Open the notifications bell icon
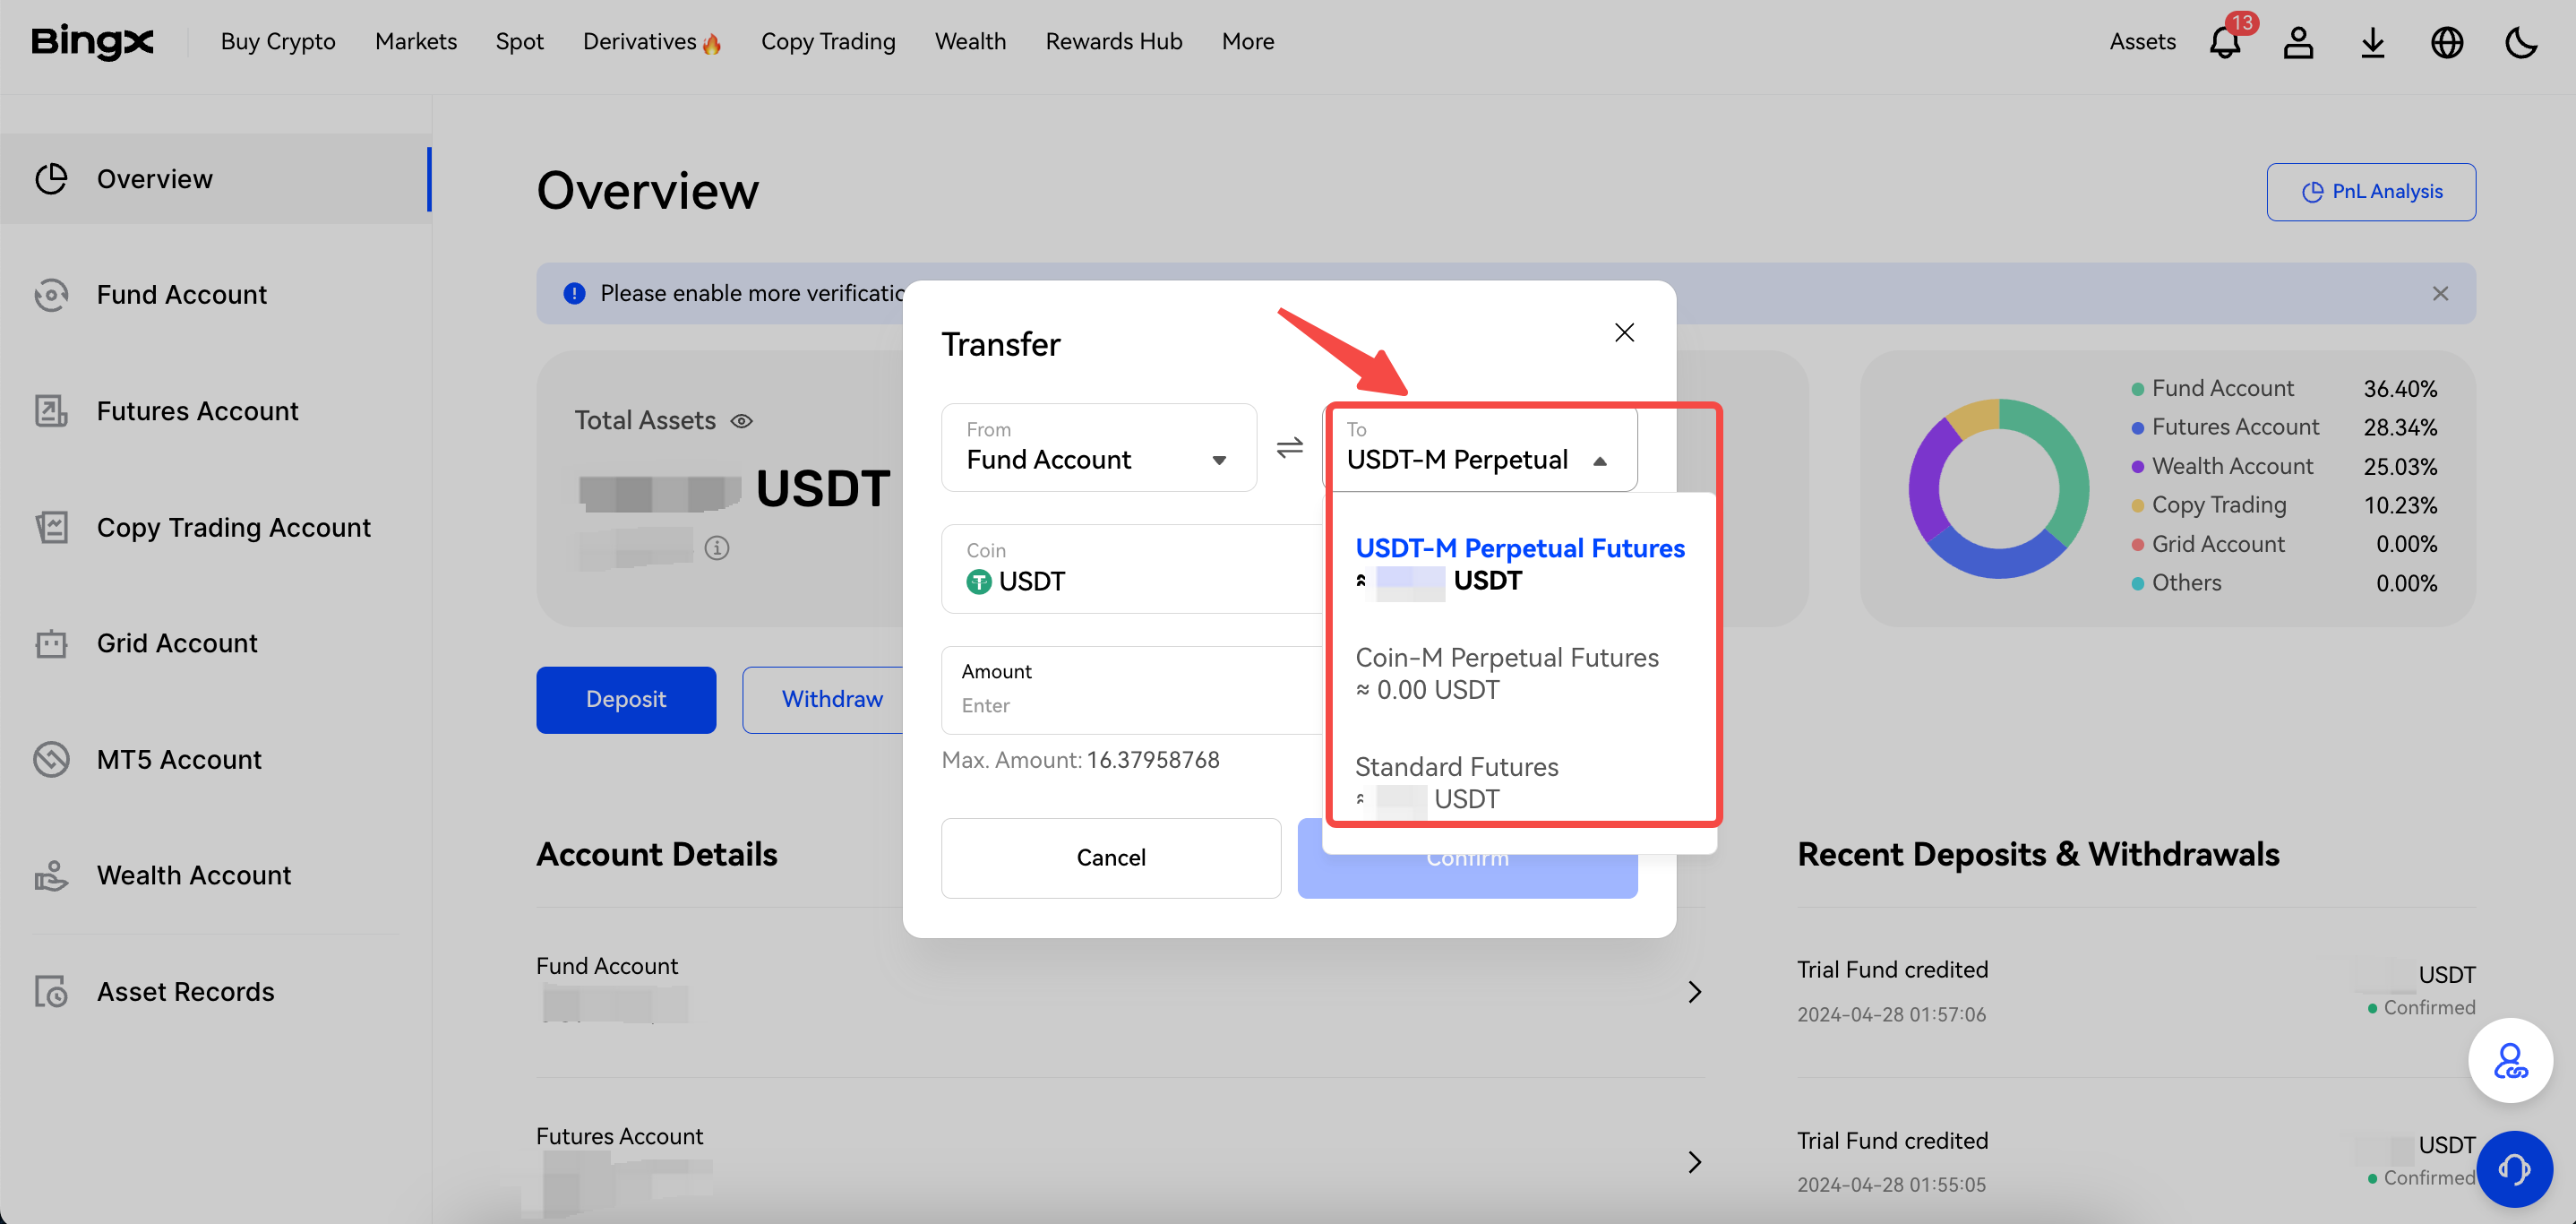Viewport: 2576px width, 1224px height. pyautogui.click(x=2225, y=42)
